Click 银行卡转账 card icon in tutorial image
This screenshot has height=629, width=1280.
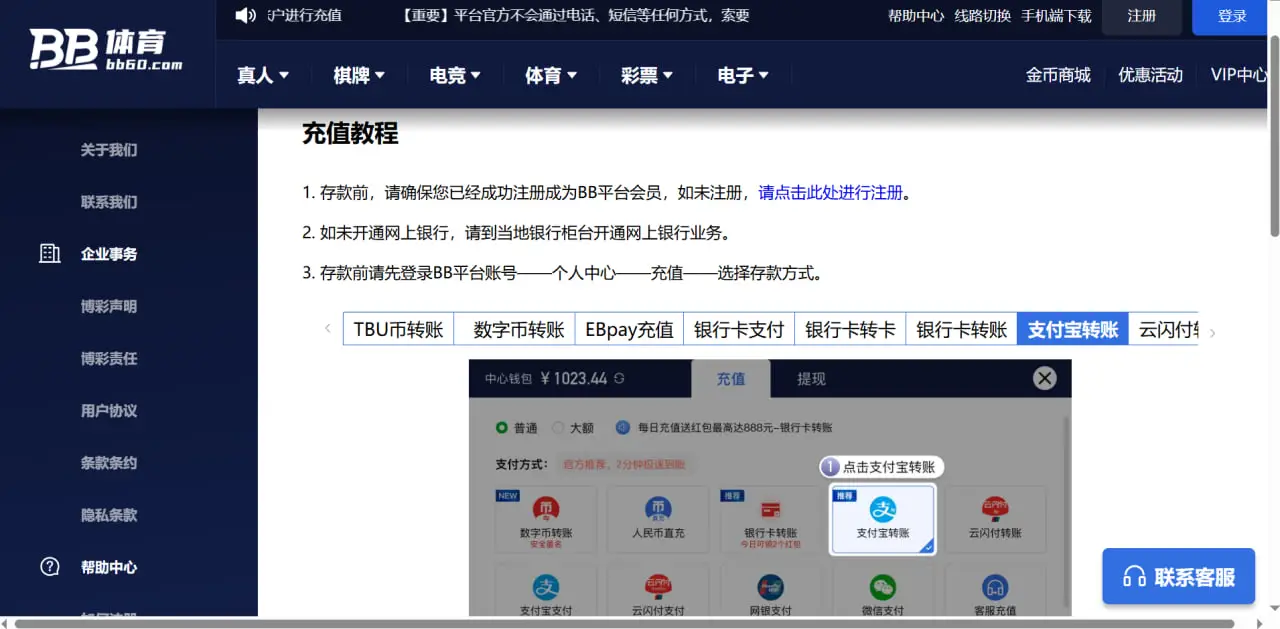point(770,508)
